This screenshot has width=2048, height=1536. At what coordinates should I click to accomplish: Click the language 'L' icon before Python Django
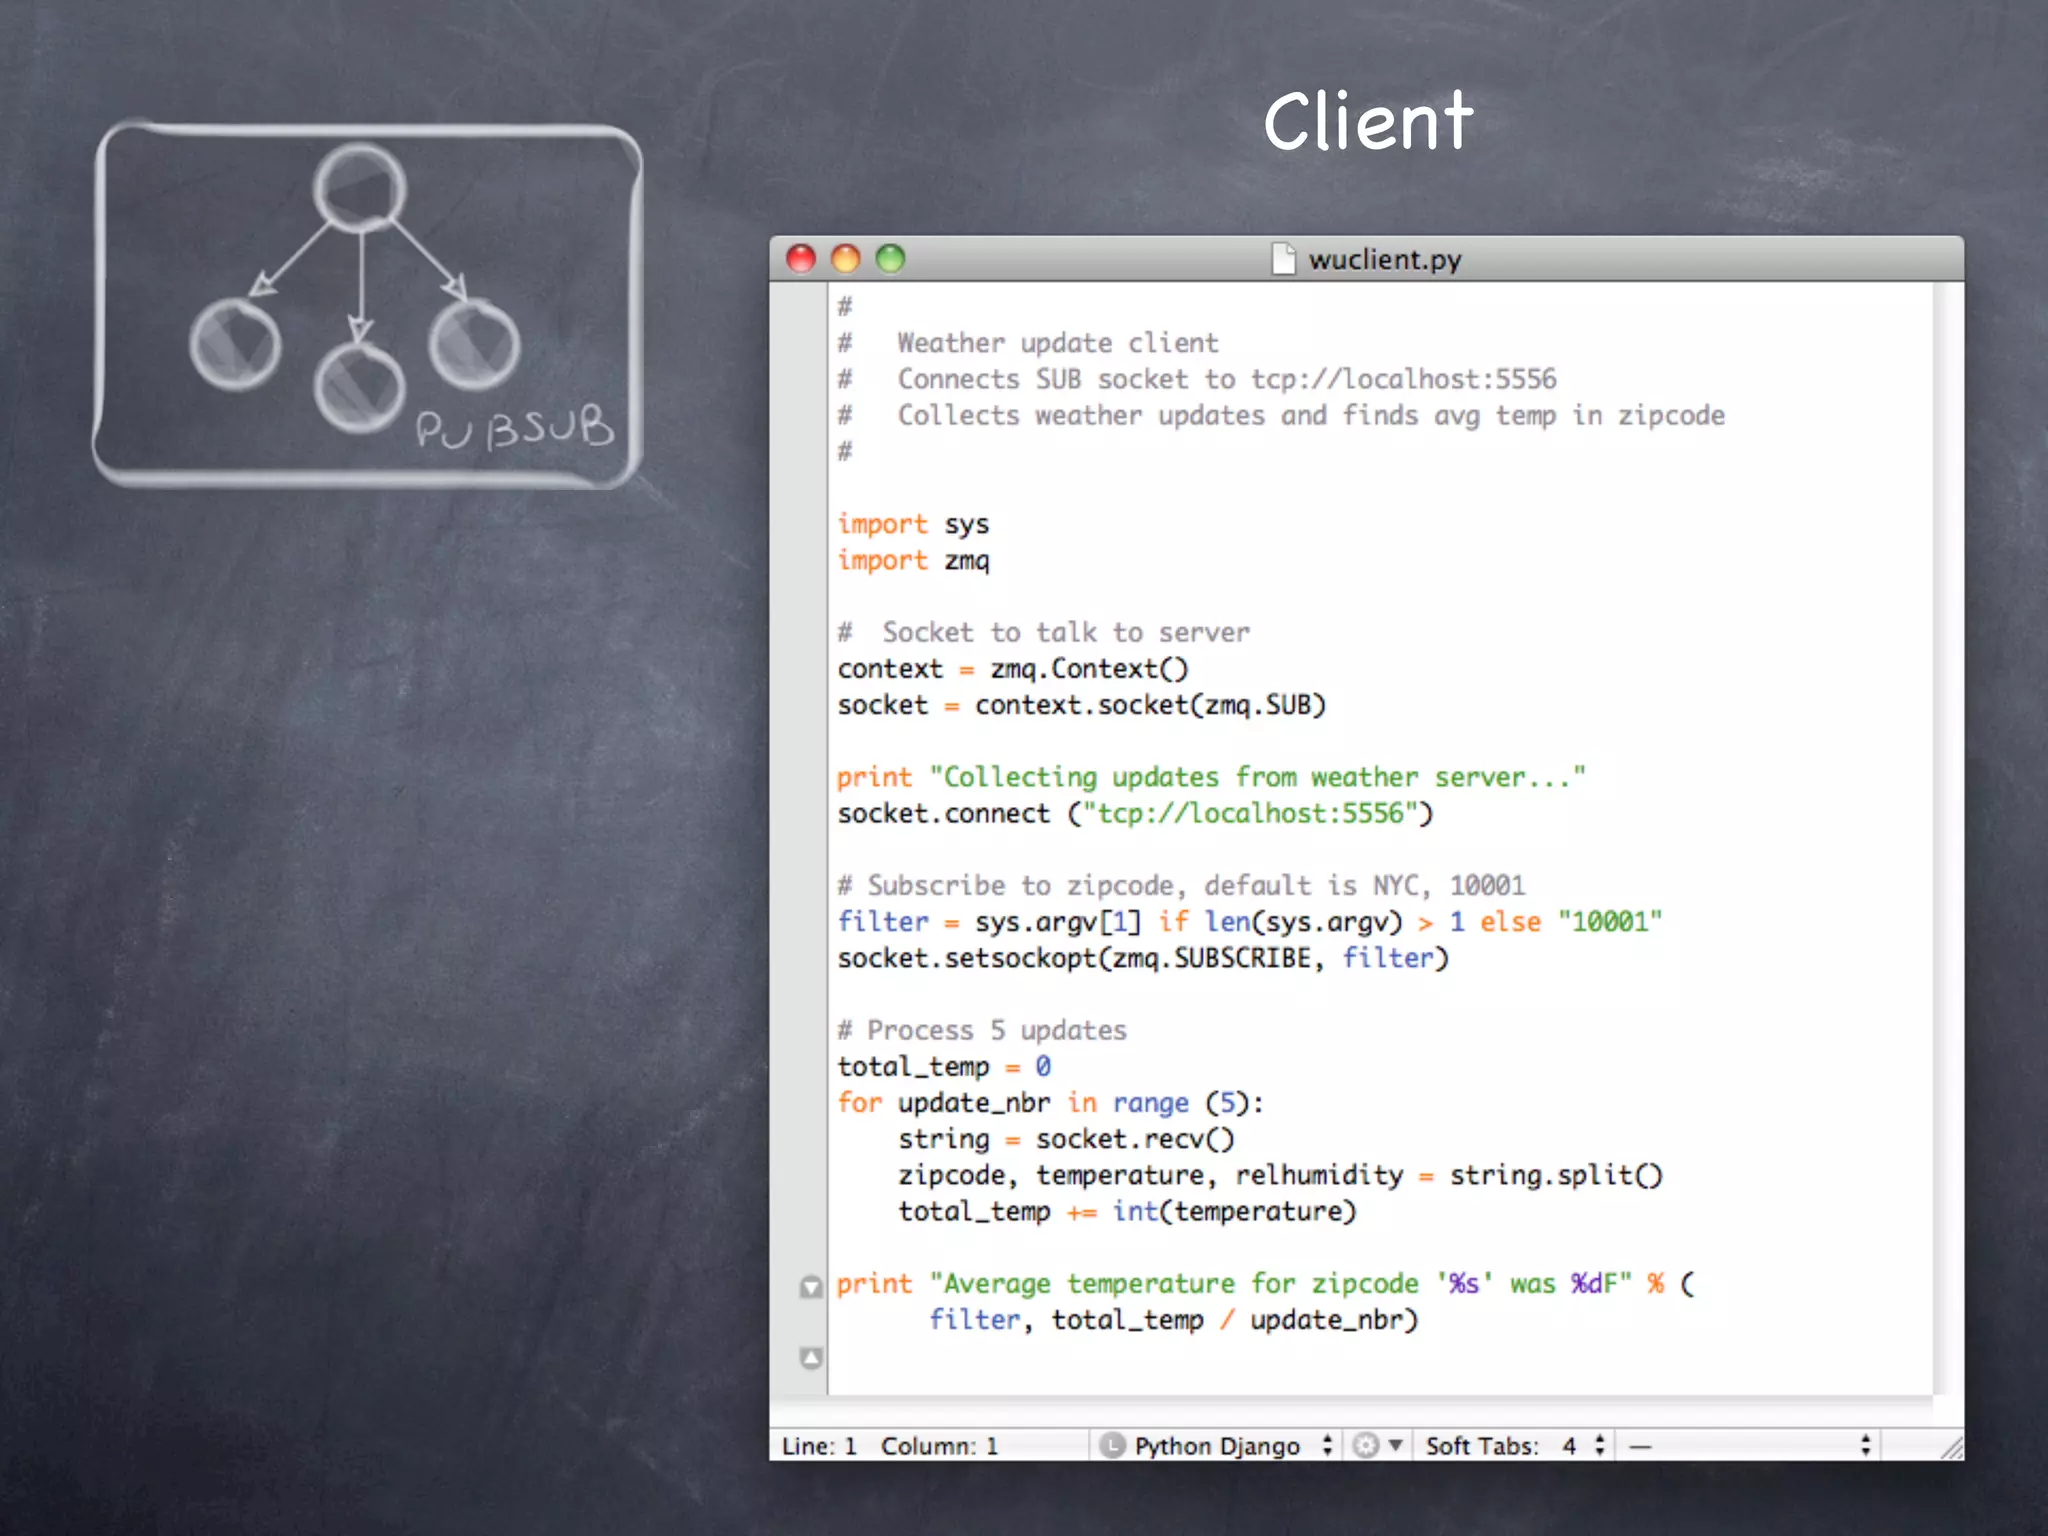(x=1111, y=1445)
